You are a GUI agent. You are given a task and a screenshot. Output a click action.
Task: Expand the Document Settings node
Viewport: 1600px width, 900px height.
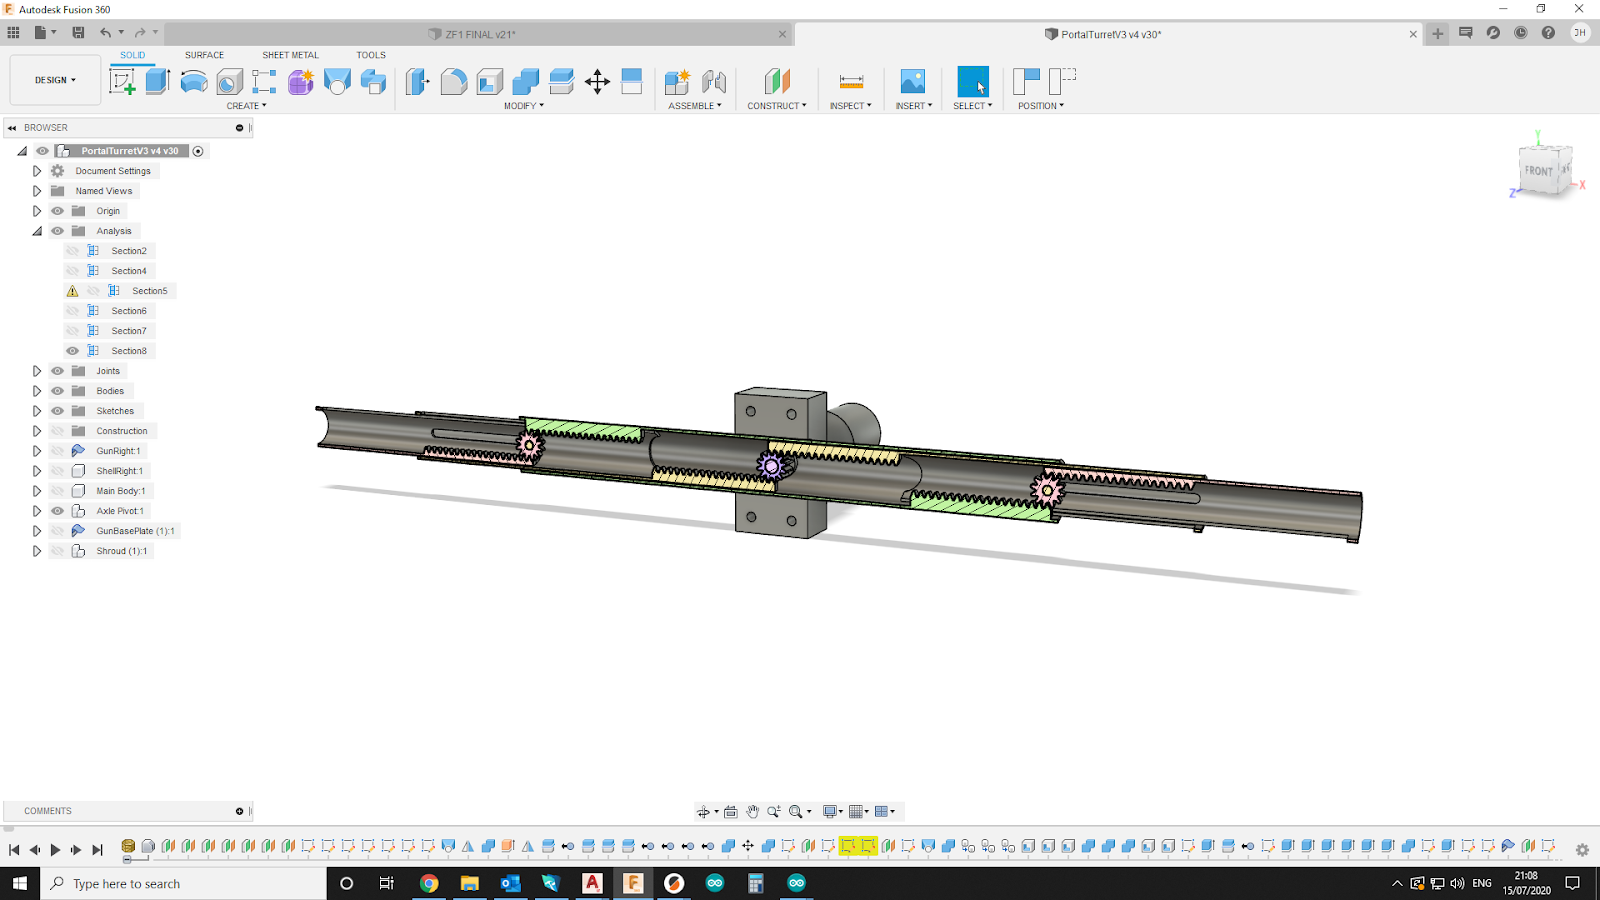37,171
